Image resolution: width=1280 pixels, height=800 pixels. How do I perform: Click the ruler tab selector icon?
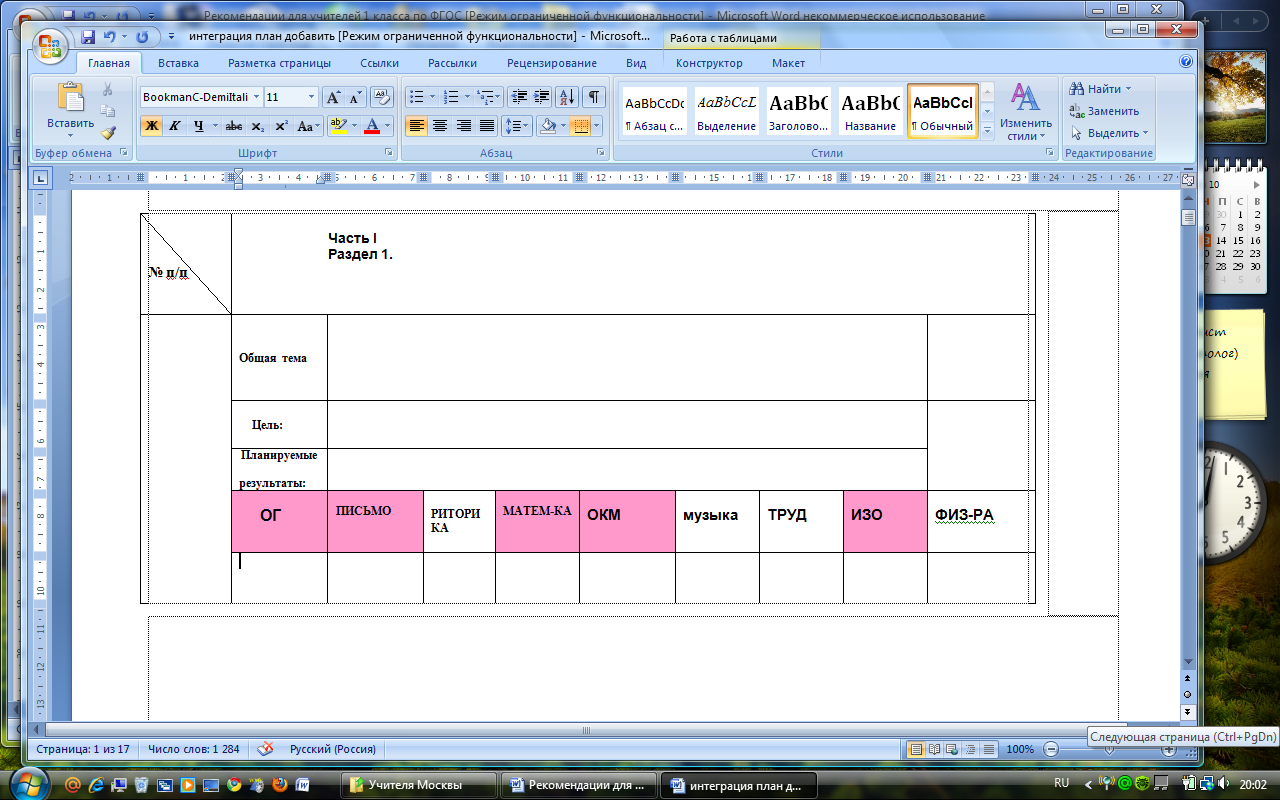(41, 178)
